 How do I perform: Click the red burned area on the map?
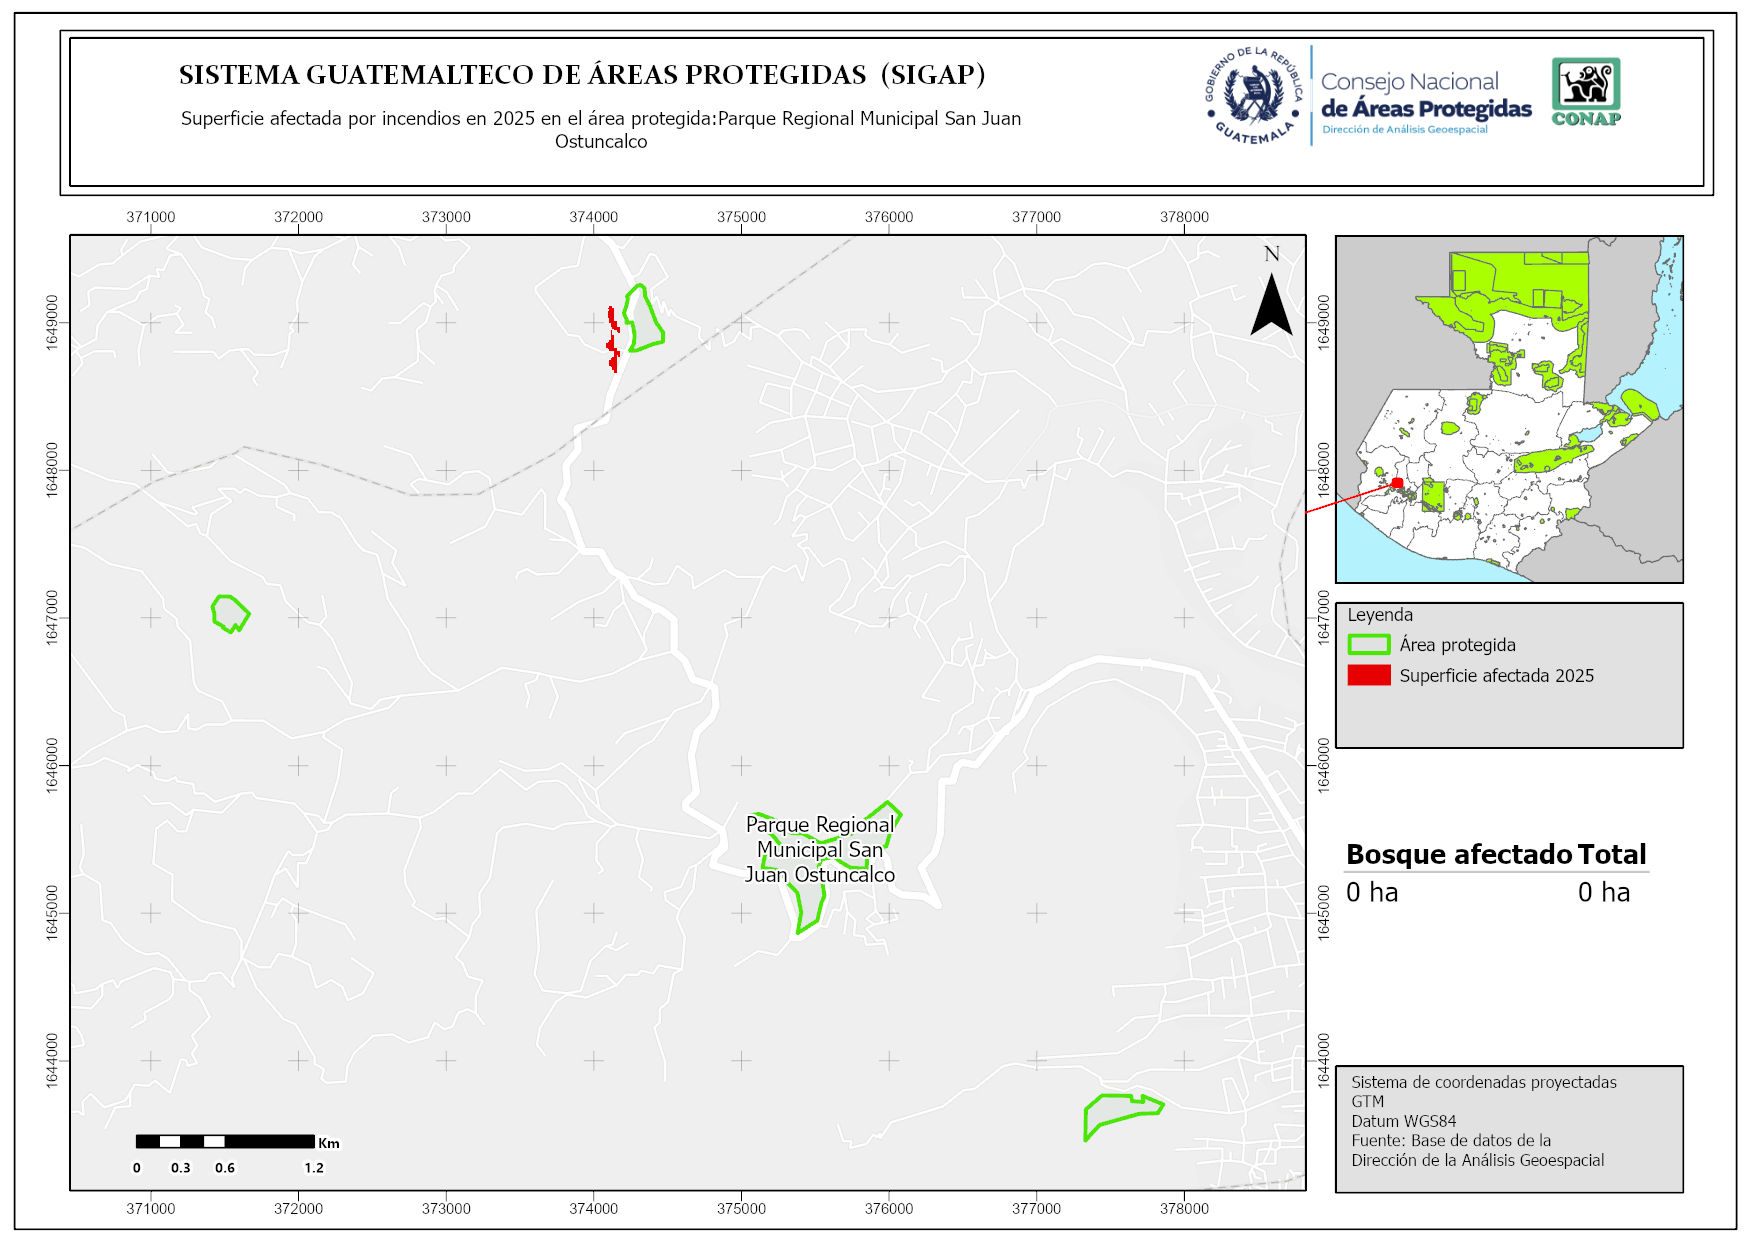(x=613, y=340)
